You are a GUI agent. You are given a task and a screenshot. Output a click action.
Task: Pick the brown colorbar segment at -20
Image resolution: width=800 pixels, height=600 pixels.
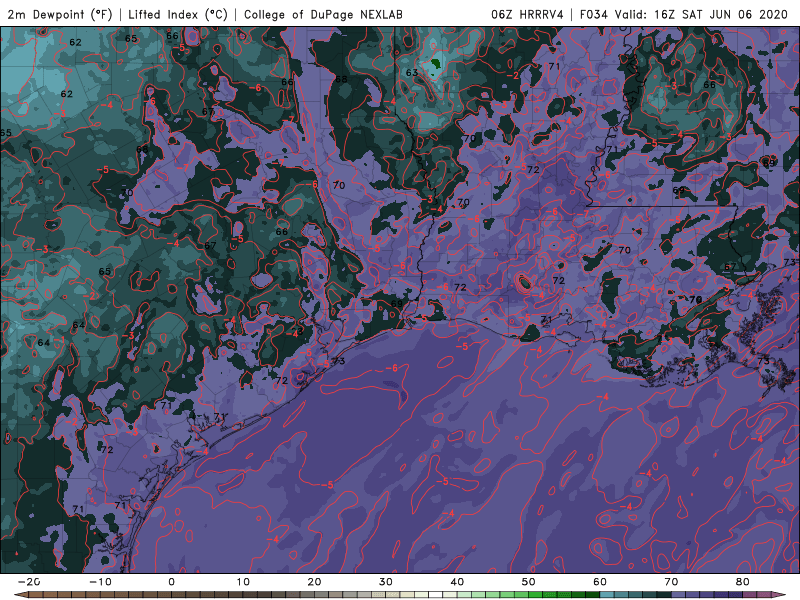pyautogui.click(x=36, y=595)
